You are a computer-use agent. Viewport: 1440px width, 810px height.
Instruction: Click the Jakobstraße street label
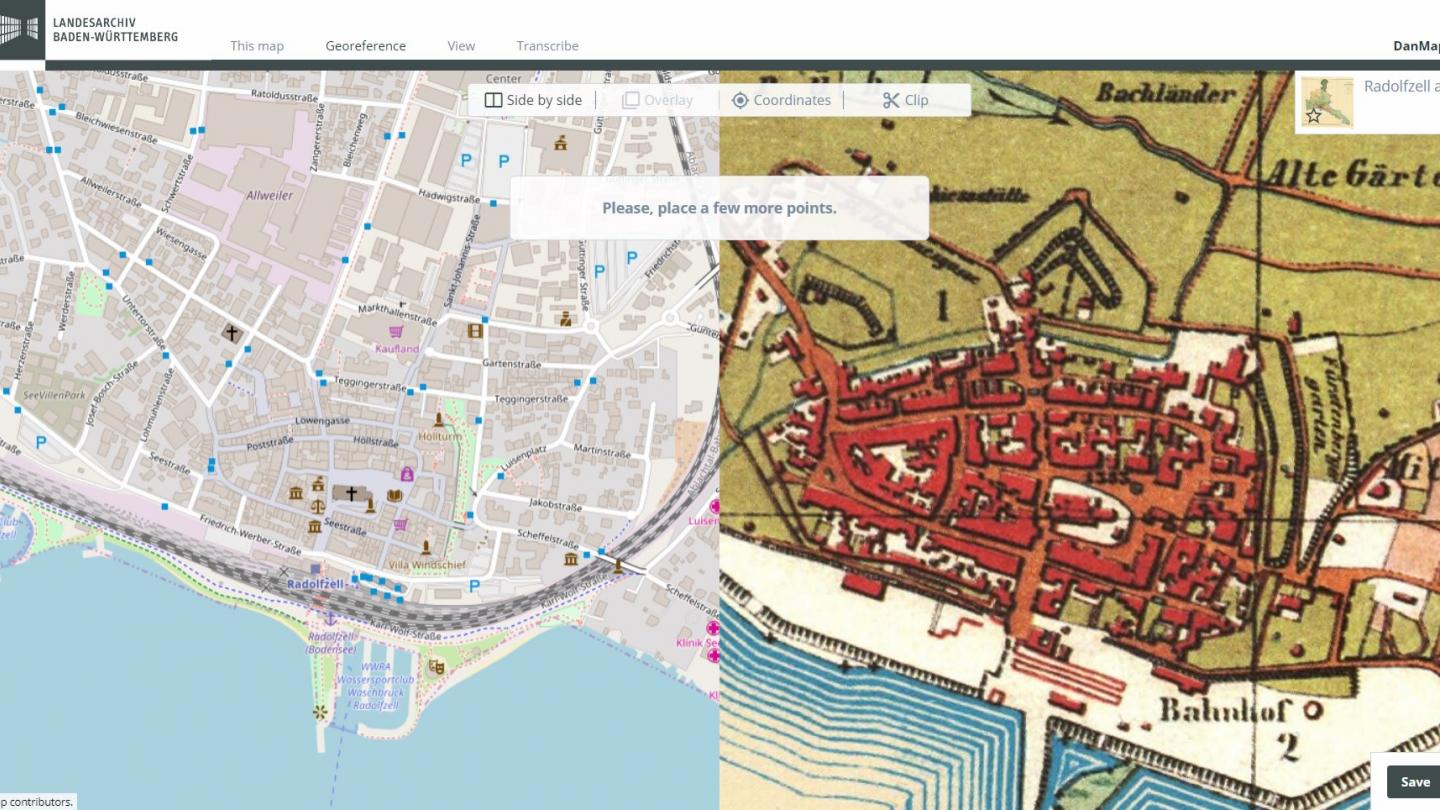coord(555,506)
